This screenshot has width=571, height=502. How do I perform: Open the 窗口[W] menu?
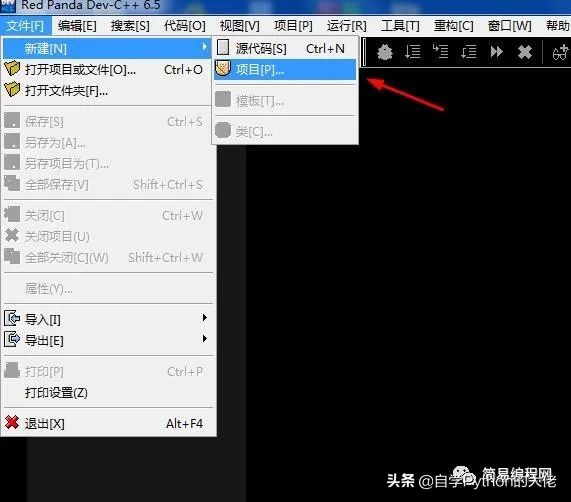pos(509,26)
